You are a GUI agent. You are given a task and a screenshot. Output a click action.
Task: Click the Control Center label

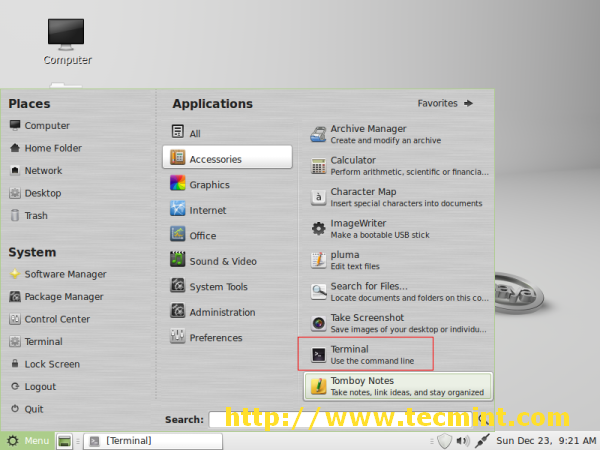click(x=57, y=319)
